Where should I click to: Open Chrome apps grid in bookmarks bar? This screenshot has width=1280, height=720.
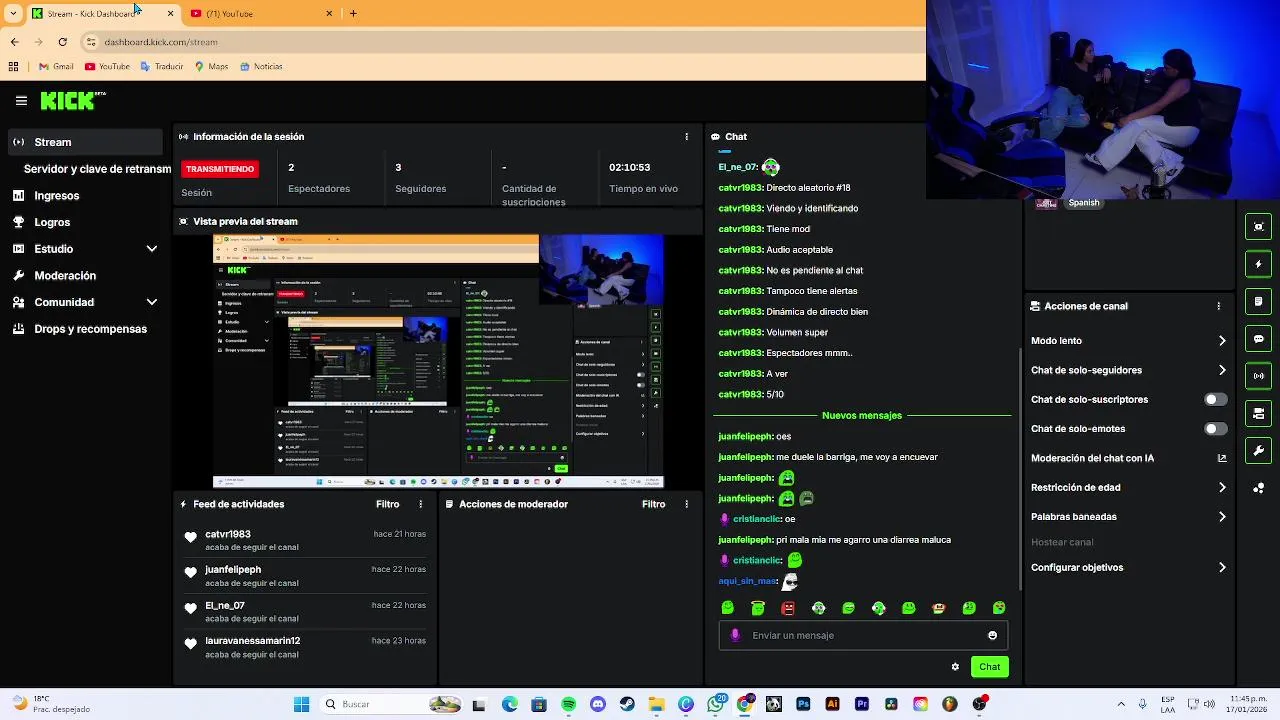point(13,67)
